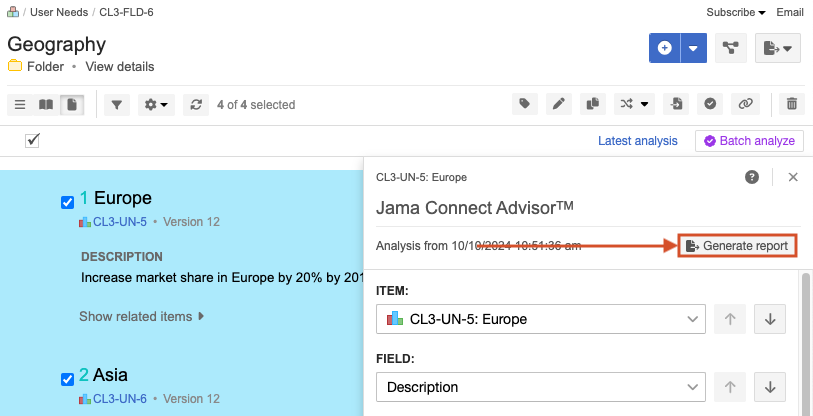Click the blue add item plus button
The height and width of the screenshot is (416, 813).
pyautogui.click(x=665, y=48)
